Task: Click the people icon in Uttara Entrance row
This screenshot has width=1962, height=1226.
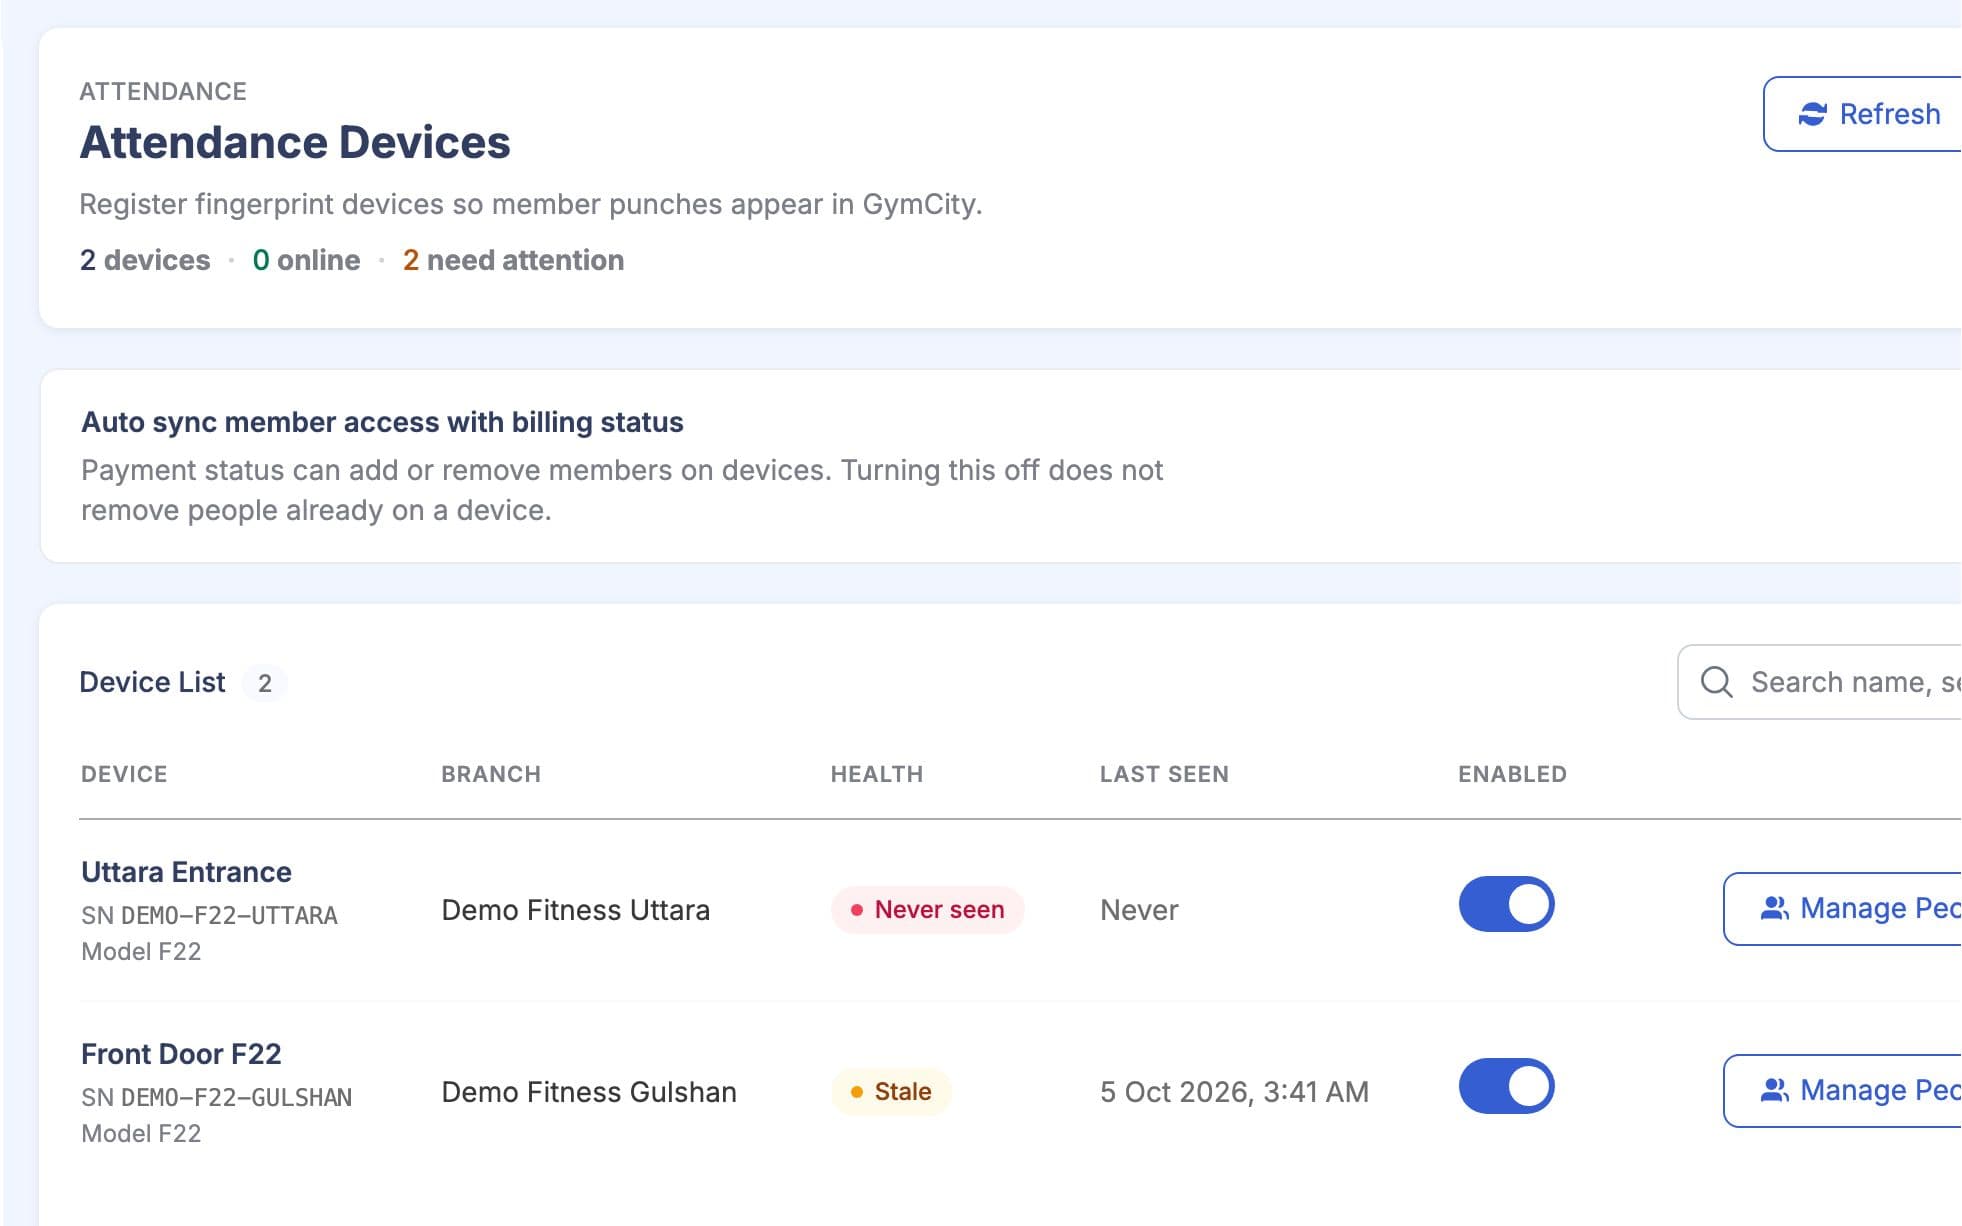Action: click(1774, 908)
